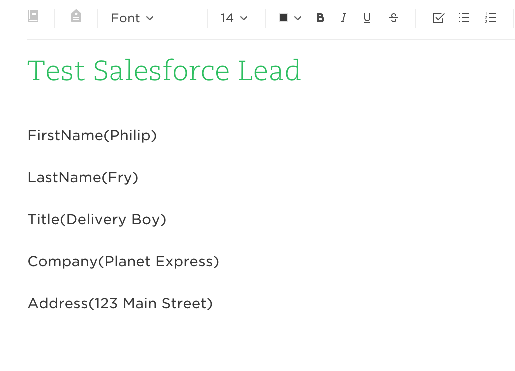Click the tag icon in toolbar
Image resolution: width=515 pixels, height=371 pixels.
[76, 16]
